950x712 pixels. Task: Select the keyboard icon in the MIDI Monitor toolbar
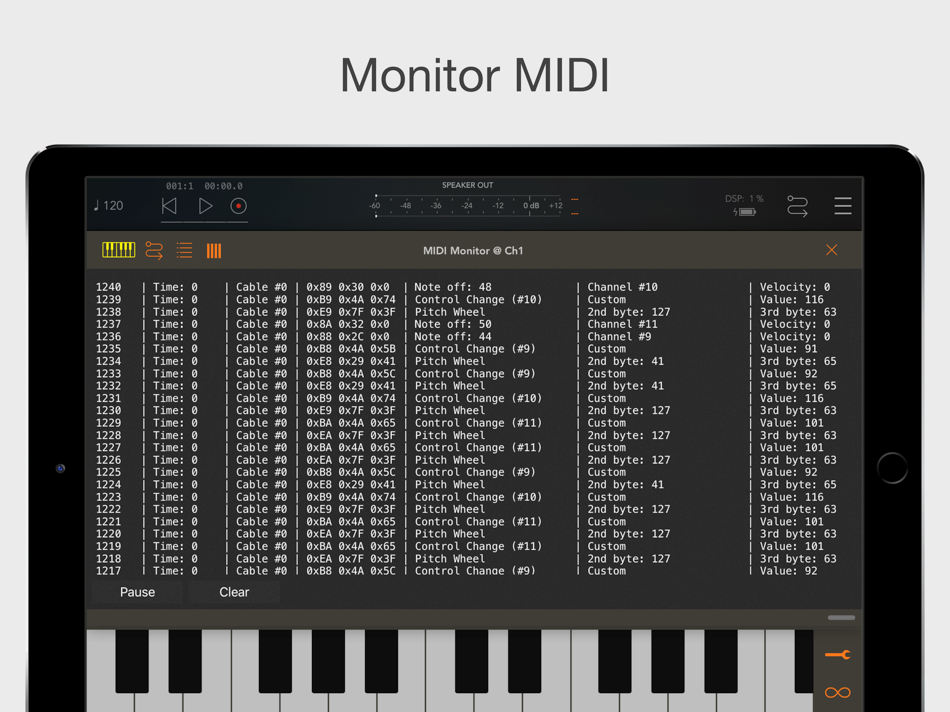[118, 250]
